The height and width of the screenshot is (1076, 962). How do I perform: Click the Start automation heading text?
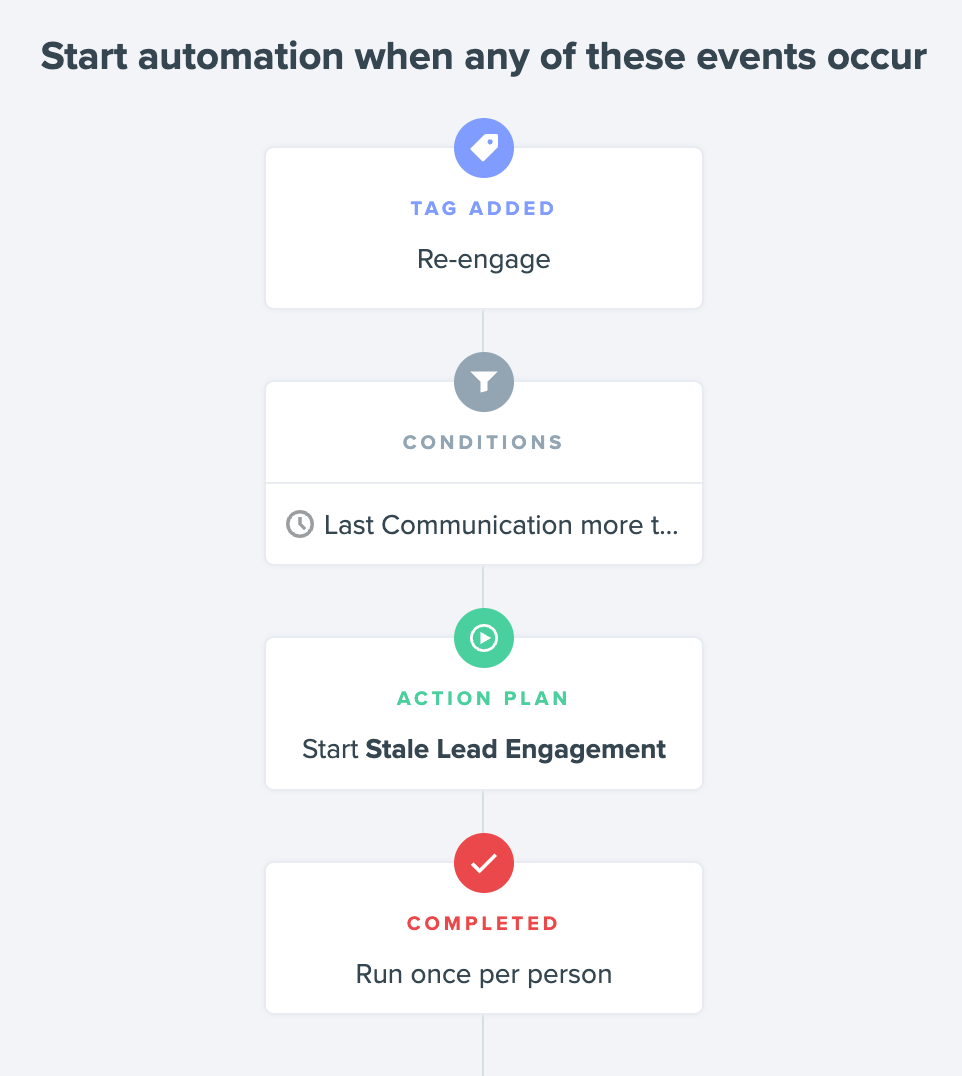(484, 57)
